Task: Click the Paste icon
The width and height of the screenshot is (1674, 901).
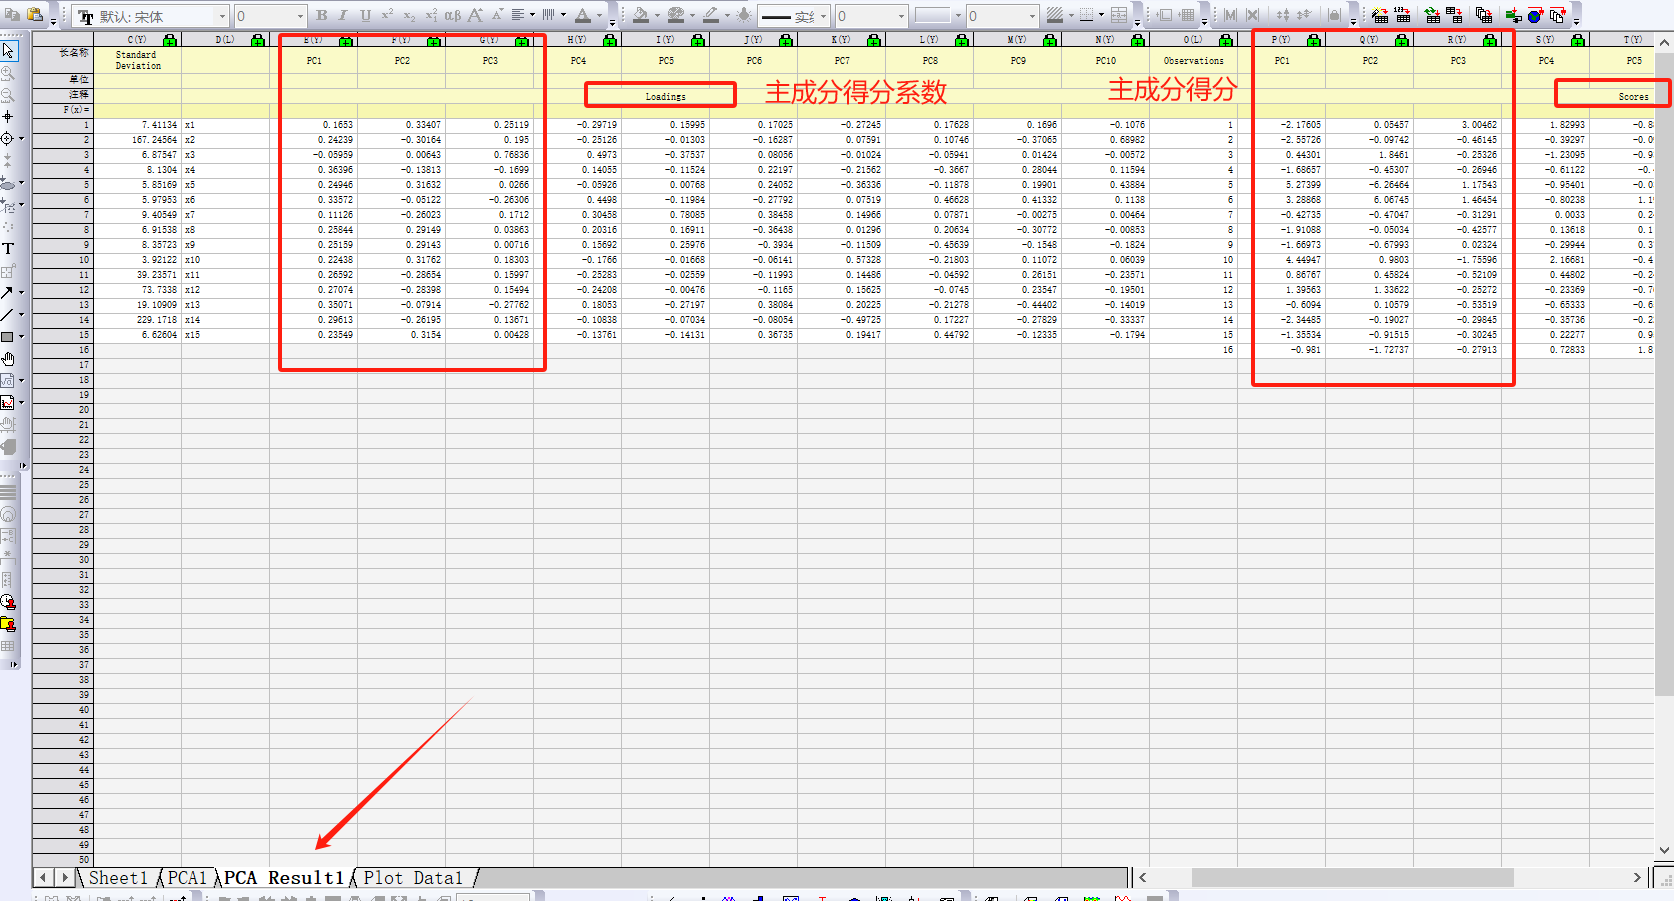Action: [35, 15]
